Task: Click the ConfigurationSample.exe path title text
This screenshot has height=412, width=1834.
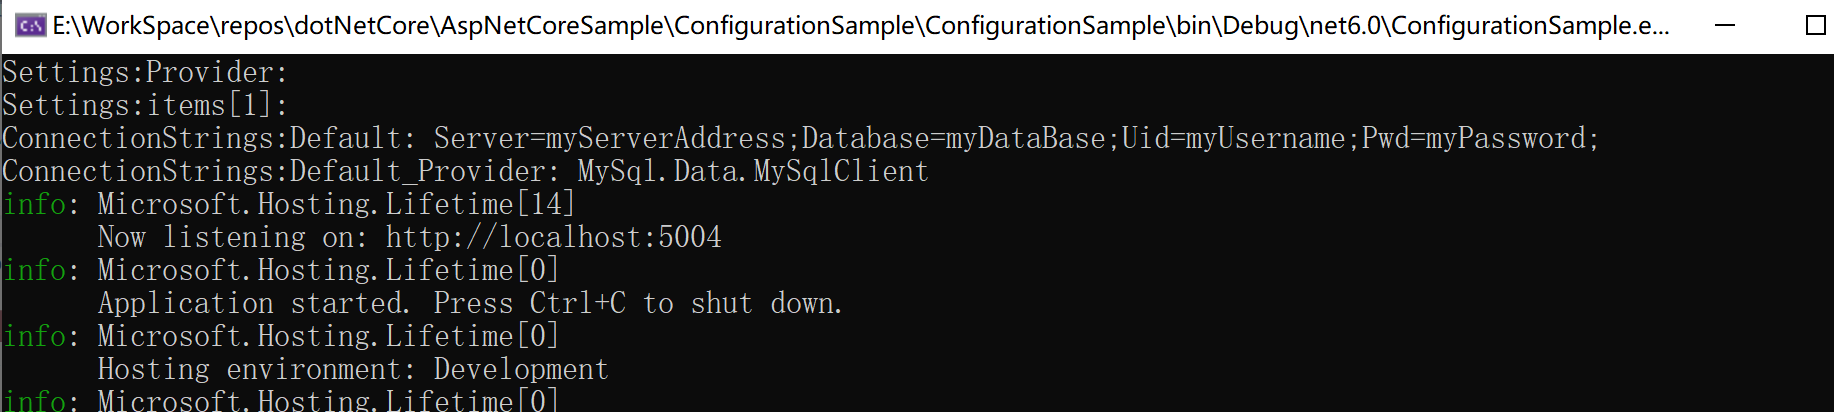Action: 861,25
